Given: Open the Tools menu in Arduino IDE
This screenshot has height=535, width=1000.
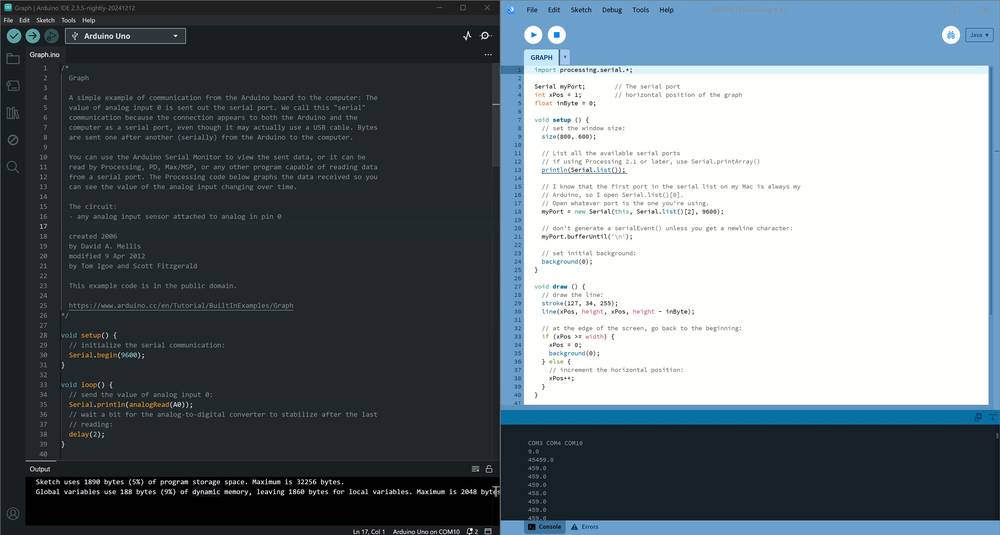Looking at the screenshot, I should point(68,20).
